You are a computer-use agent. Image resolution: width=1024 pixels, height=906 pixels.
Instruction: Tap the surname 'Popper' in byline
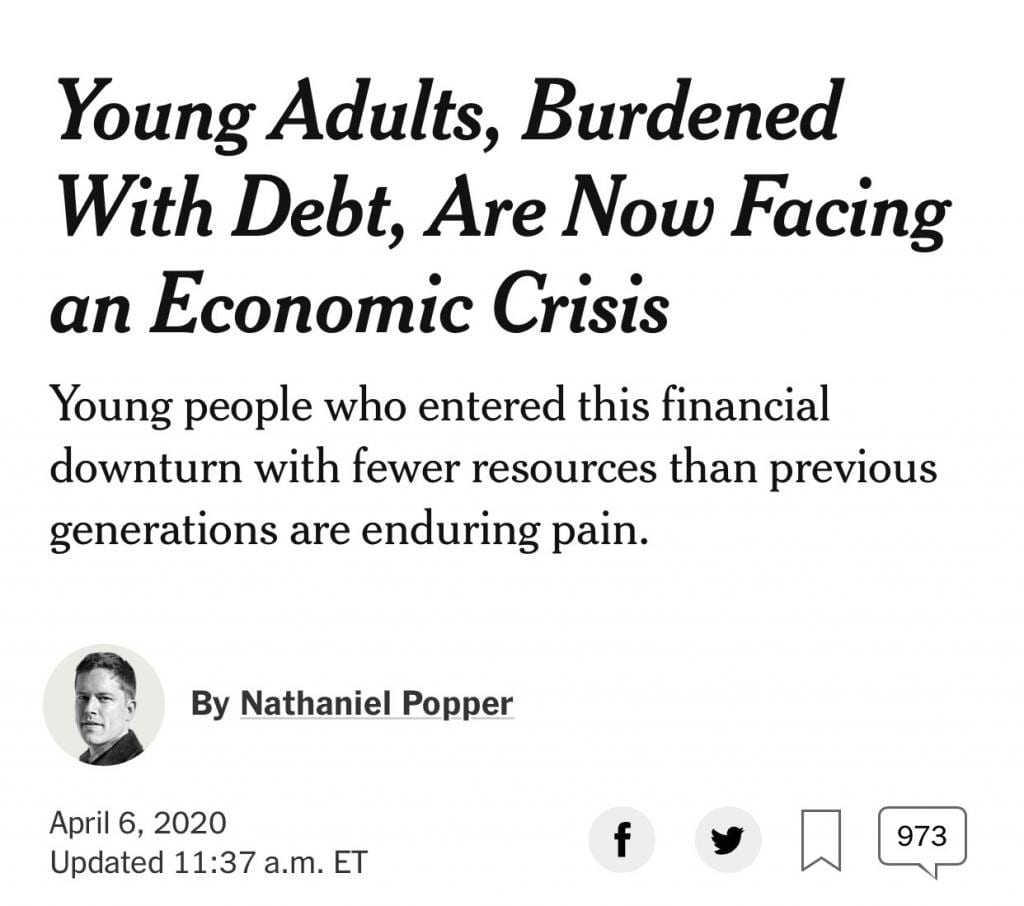click(x=457, y=704)
